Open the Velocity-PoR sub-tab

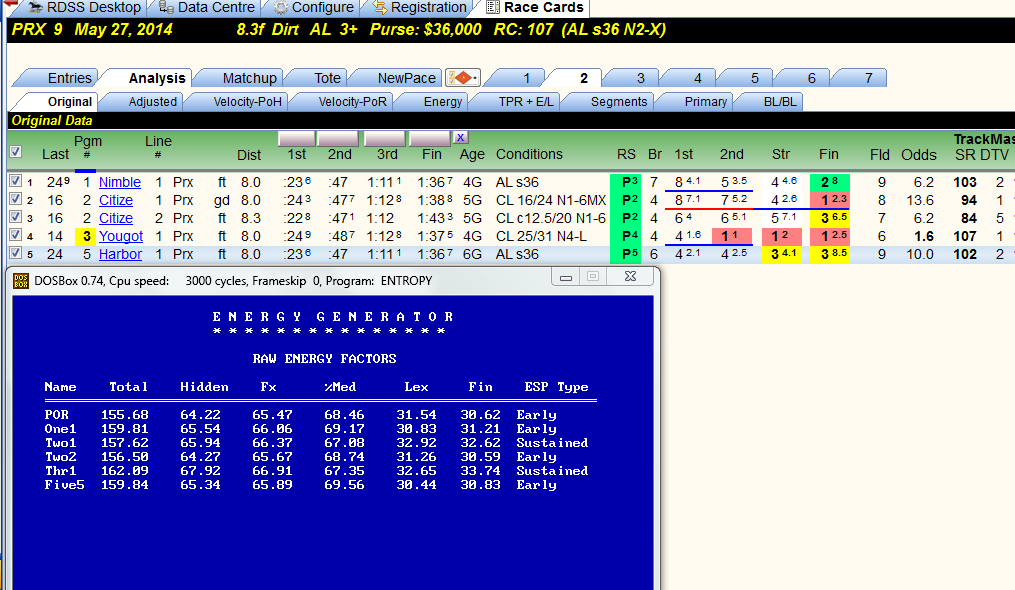coord(342,102)
